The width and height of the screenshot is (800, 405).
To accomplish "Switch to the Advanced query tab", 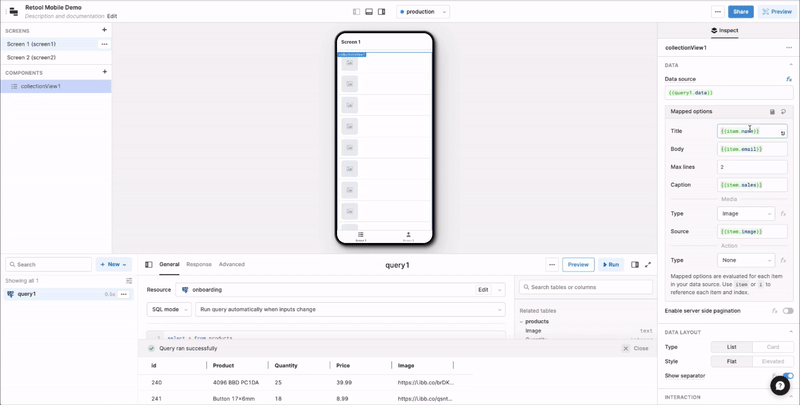I will (231, 264).
